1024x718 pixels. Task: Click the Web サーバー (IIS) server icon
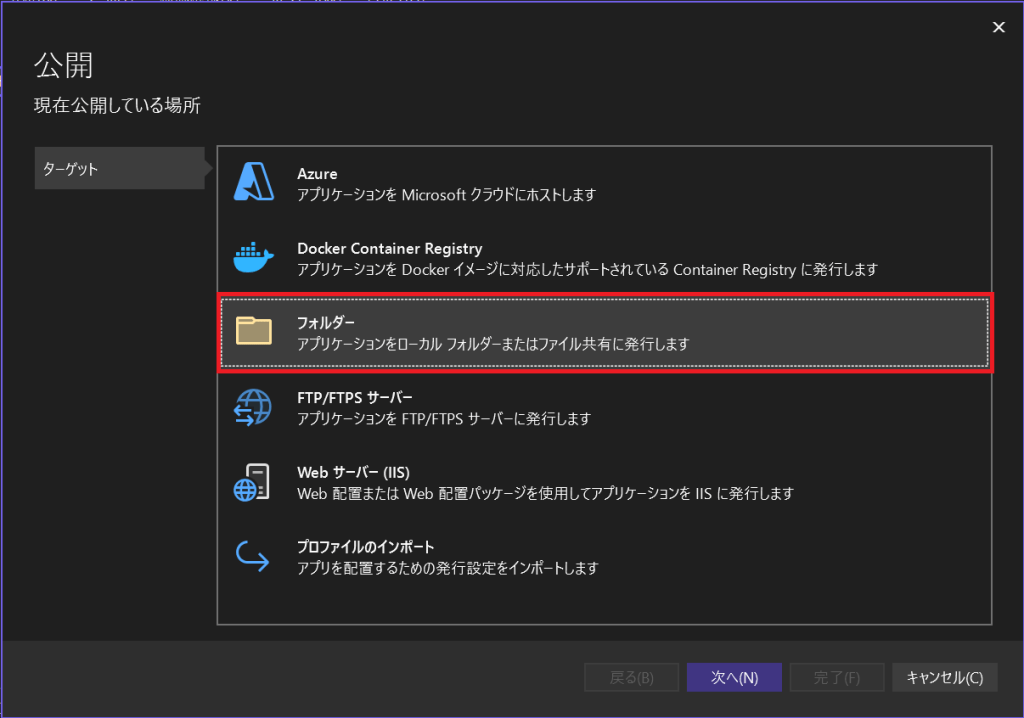pyautogui.click(x=253, y=482)
